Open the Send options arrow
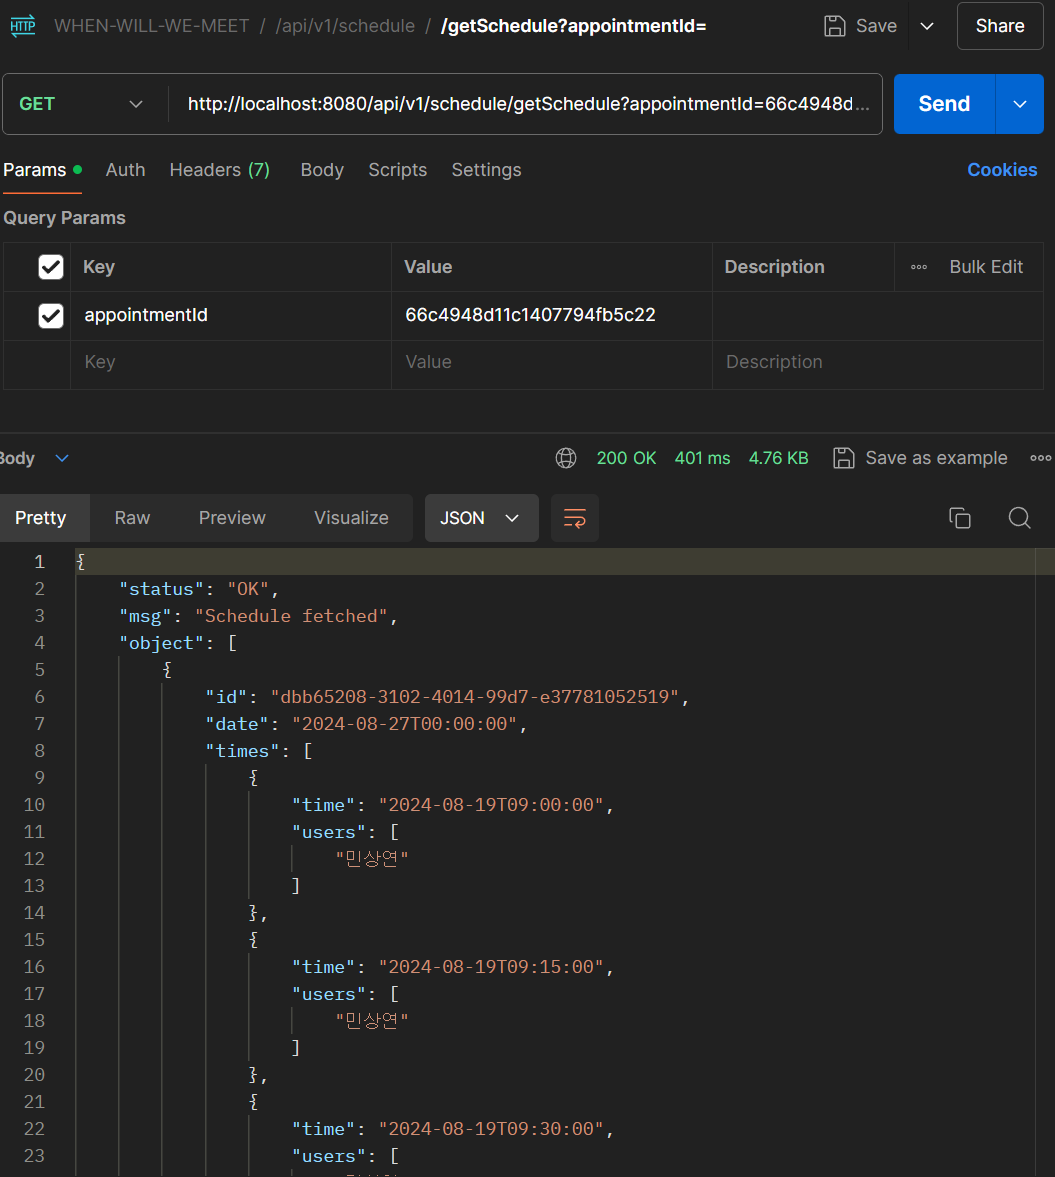The width and height of the screenshot is (1055, 1177). tap(1020, 104)
